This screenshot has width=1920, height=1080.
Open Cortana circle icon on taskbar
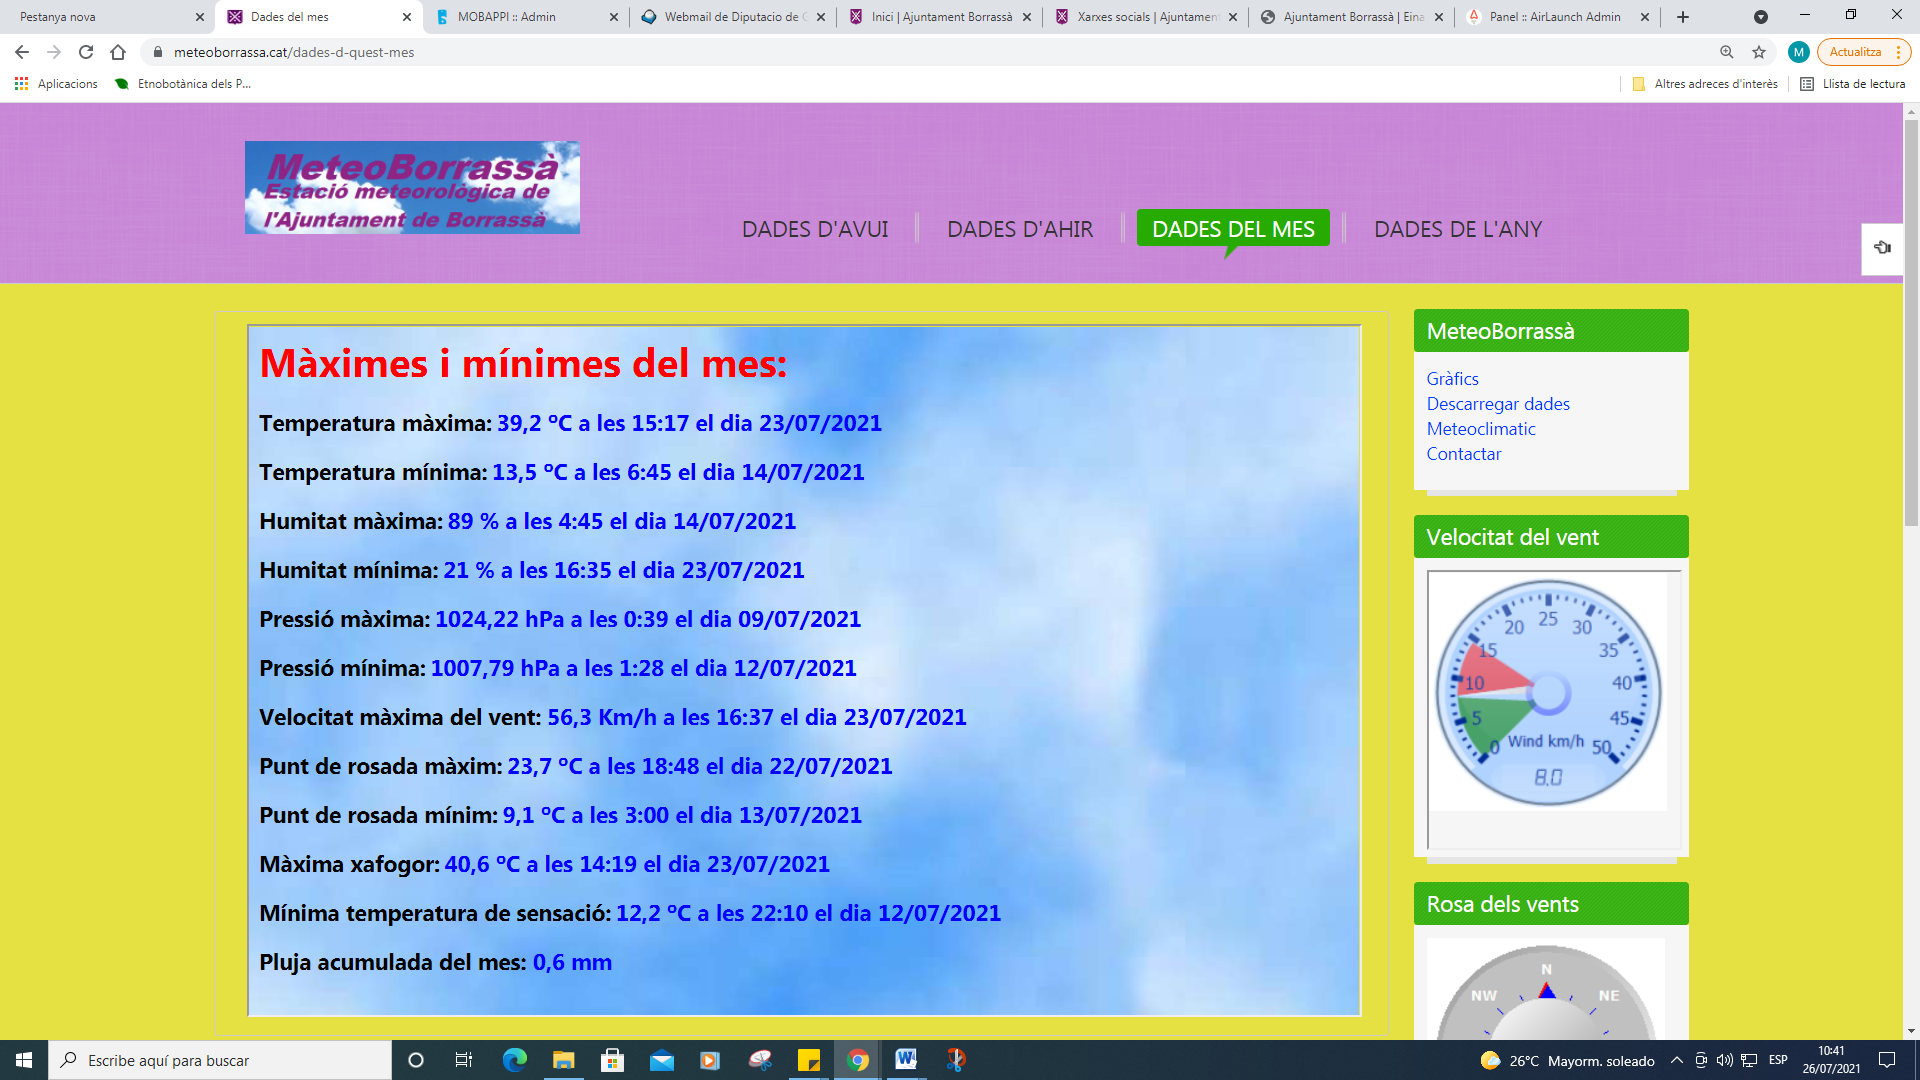click(x=416, y=1060)
